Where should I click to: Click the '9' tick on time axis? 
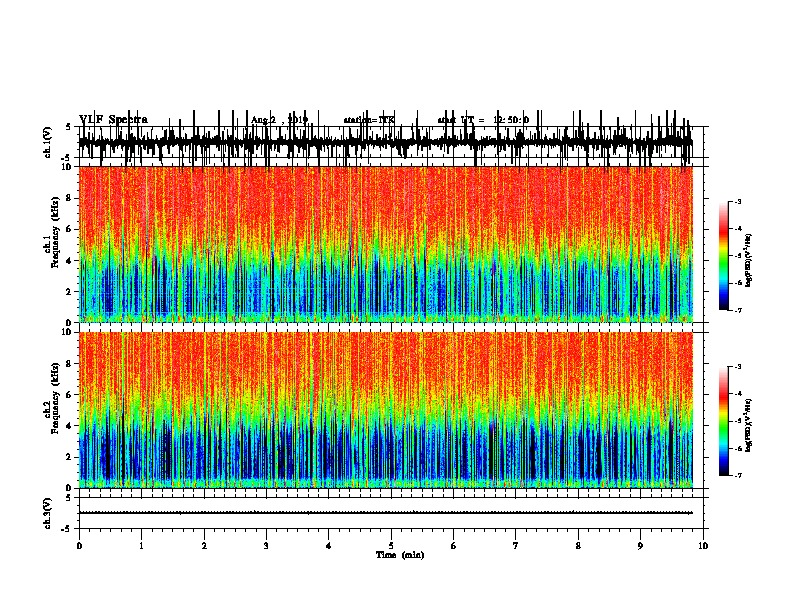coord(640,546)
